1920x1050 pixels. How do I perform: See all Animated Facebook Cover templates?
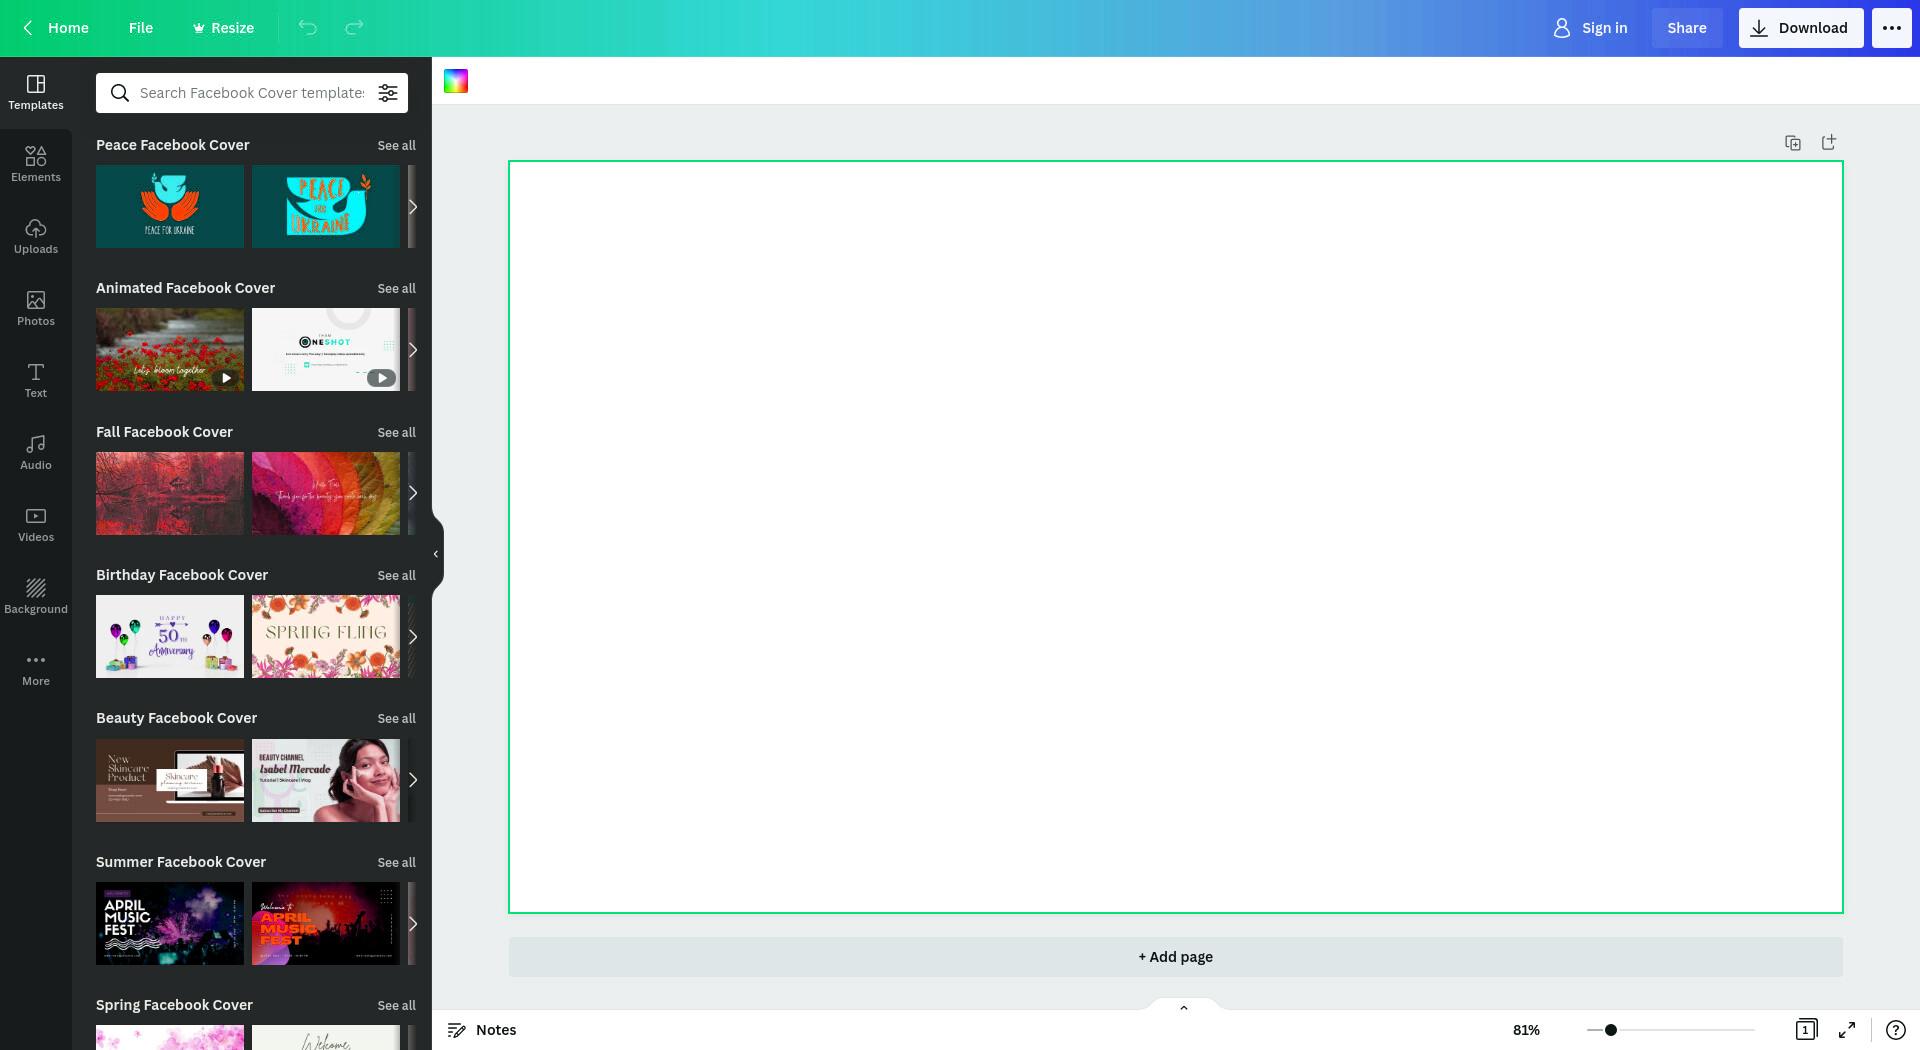pos(397,288)
